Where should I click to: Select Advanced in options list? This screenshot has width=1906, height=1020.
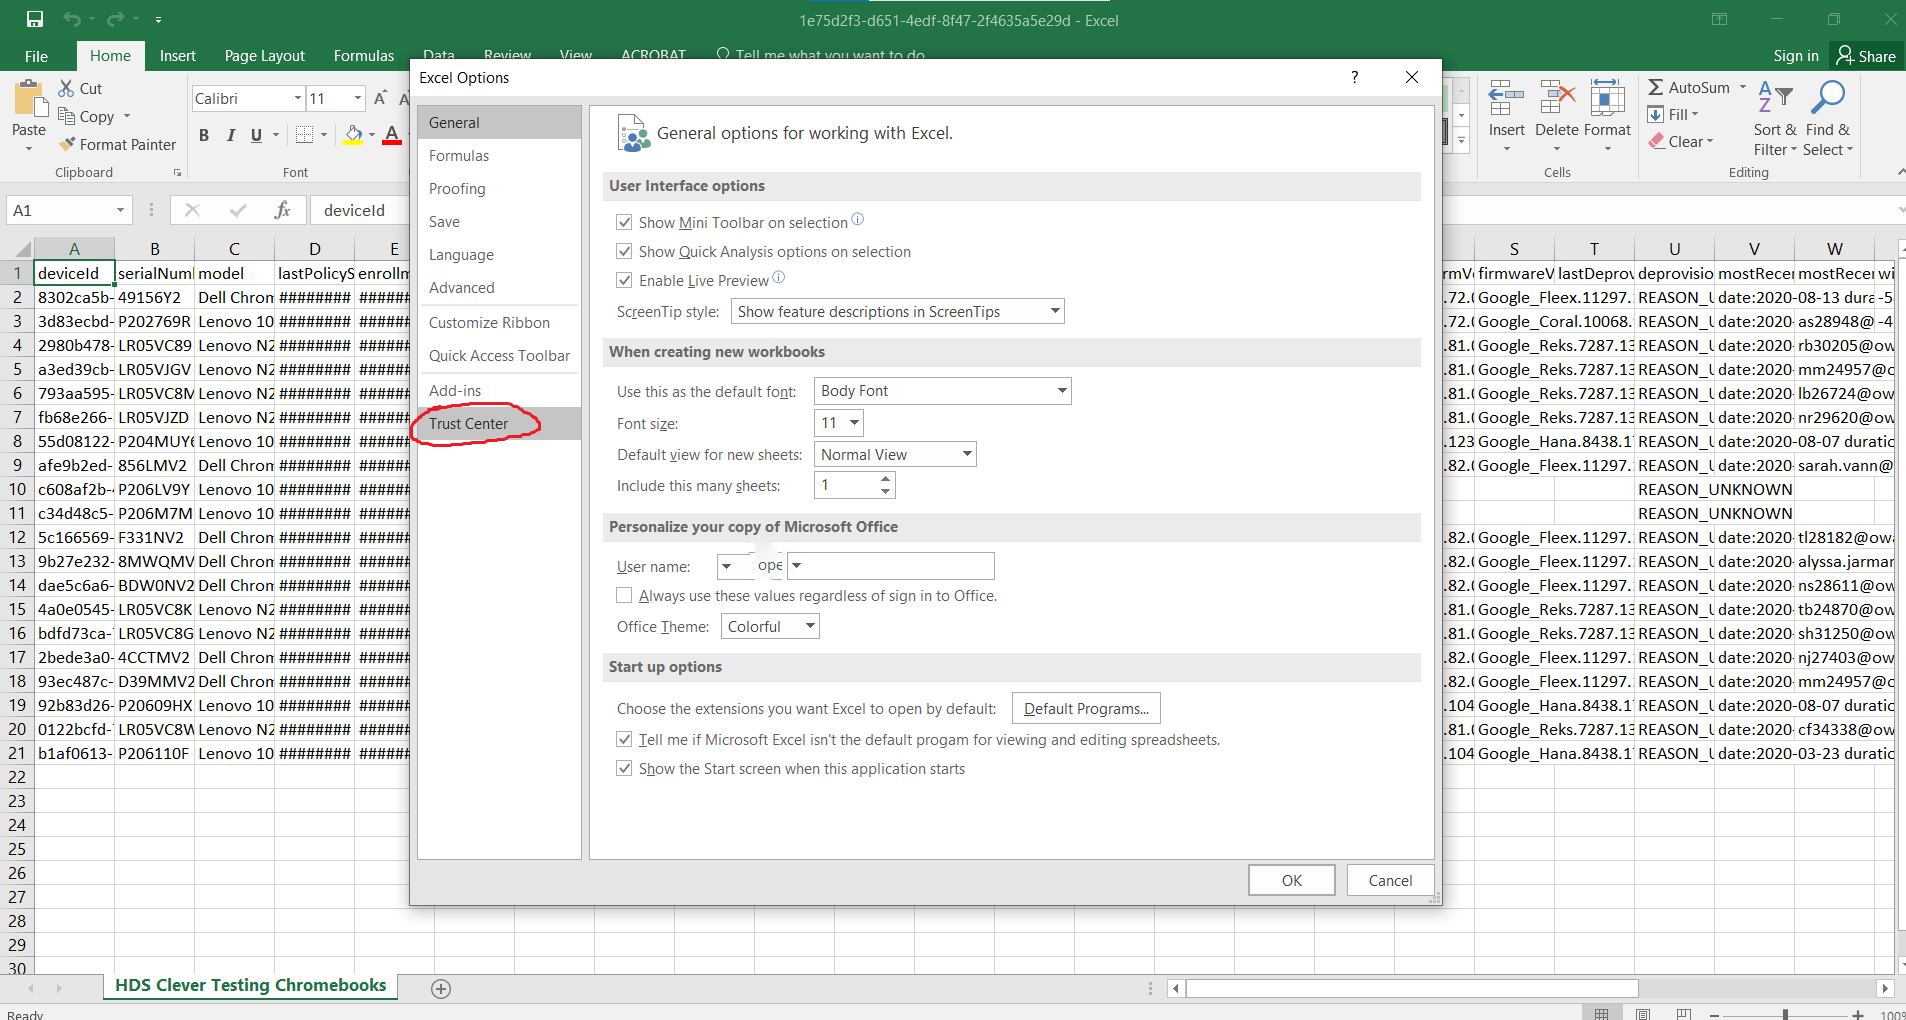click(499, 287)
